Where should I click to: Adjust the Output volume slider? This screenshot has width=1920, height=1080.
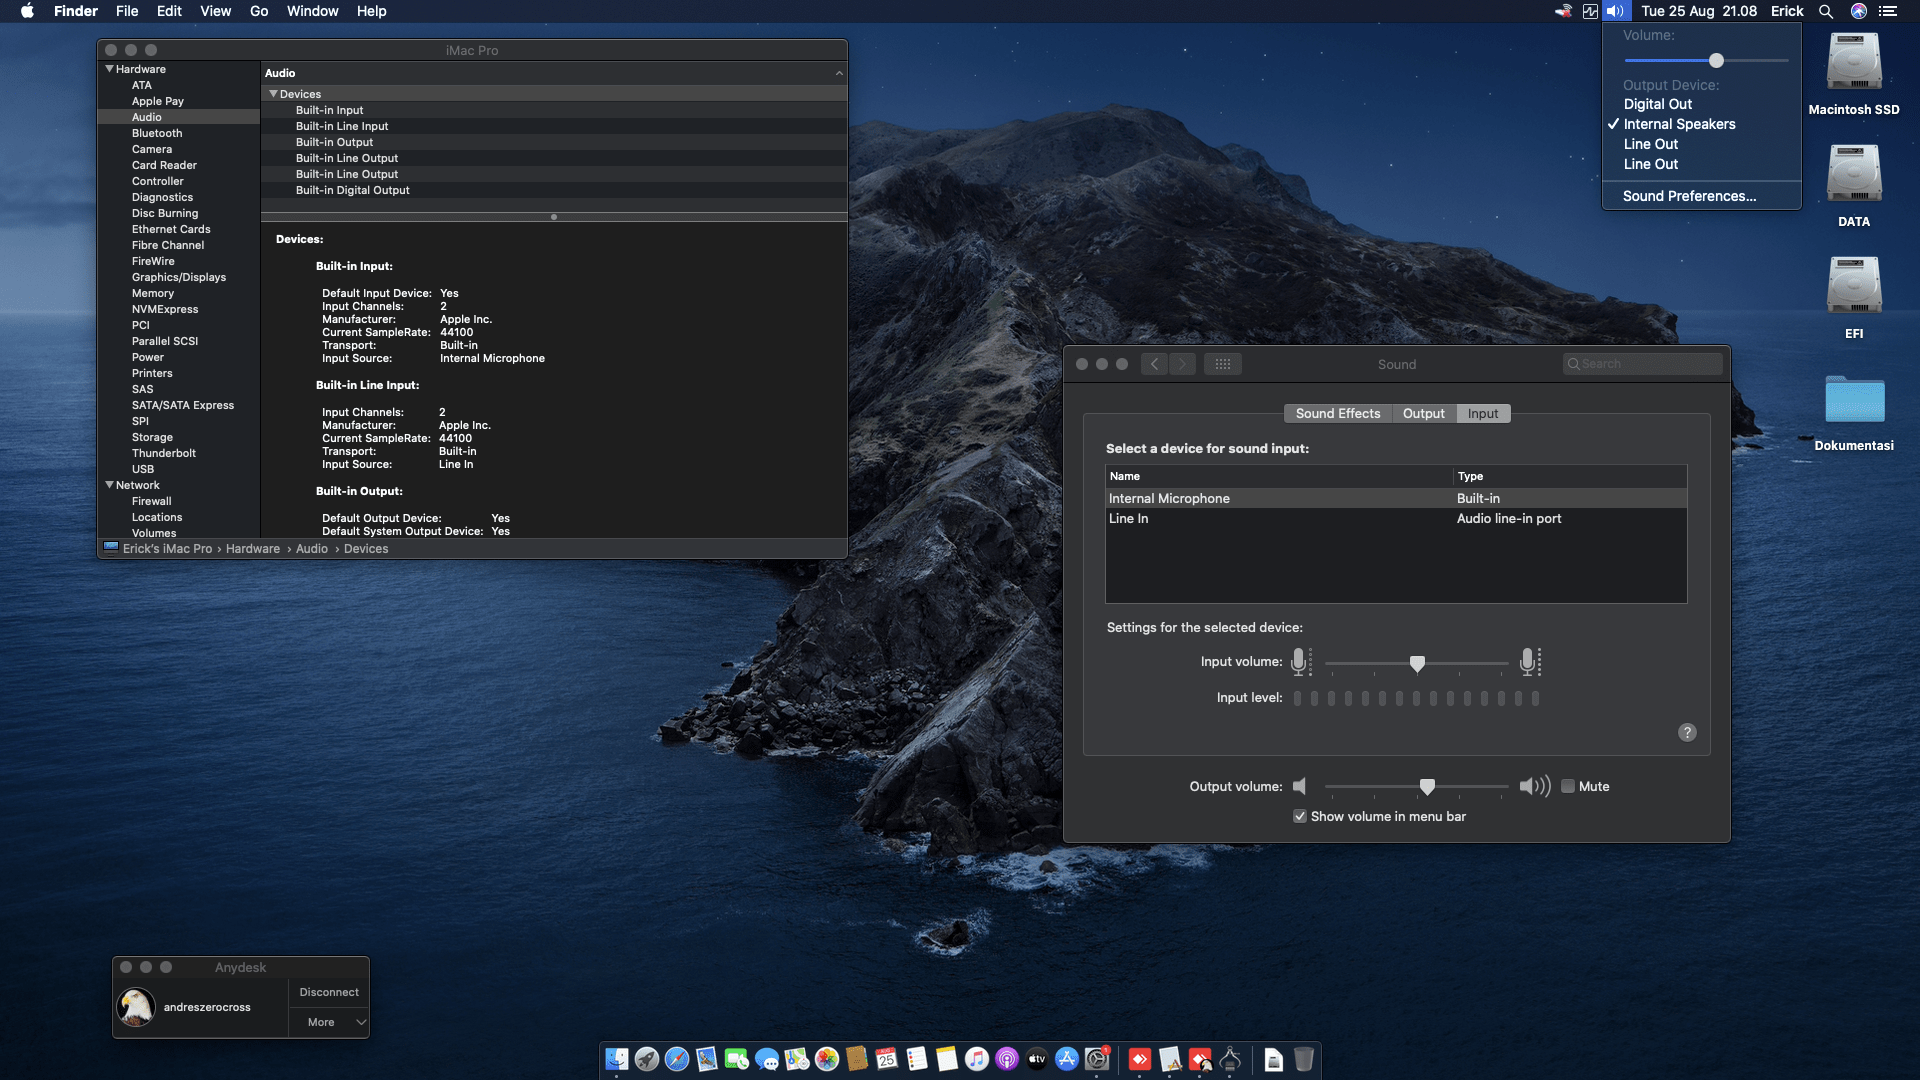tap(1427, 787)
